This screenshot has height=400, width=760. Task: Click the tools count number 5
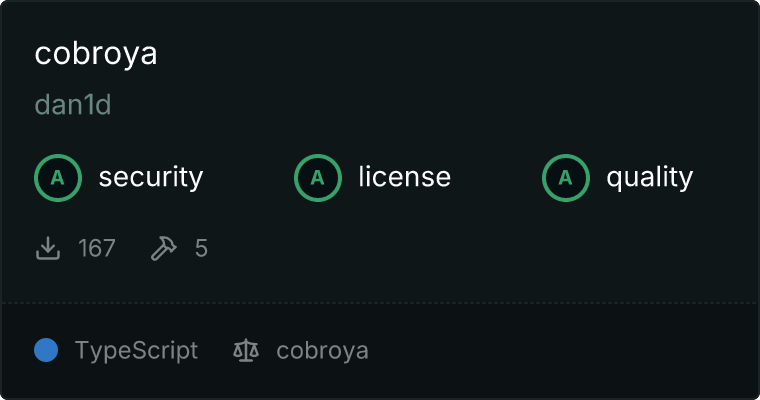(x=201, y=248)
